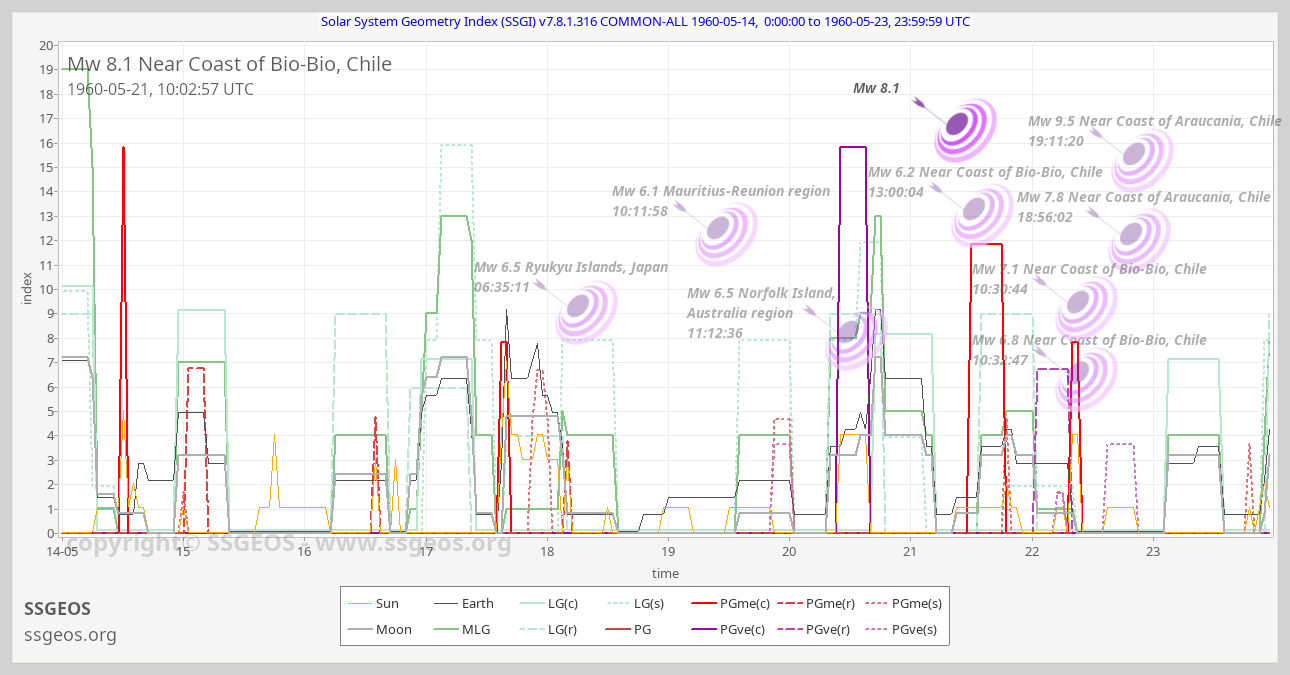Toggle the PG legend entry
The height and width of the screenshot is (675, 1290).
coord(628,629)
